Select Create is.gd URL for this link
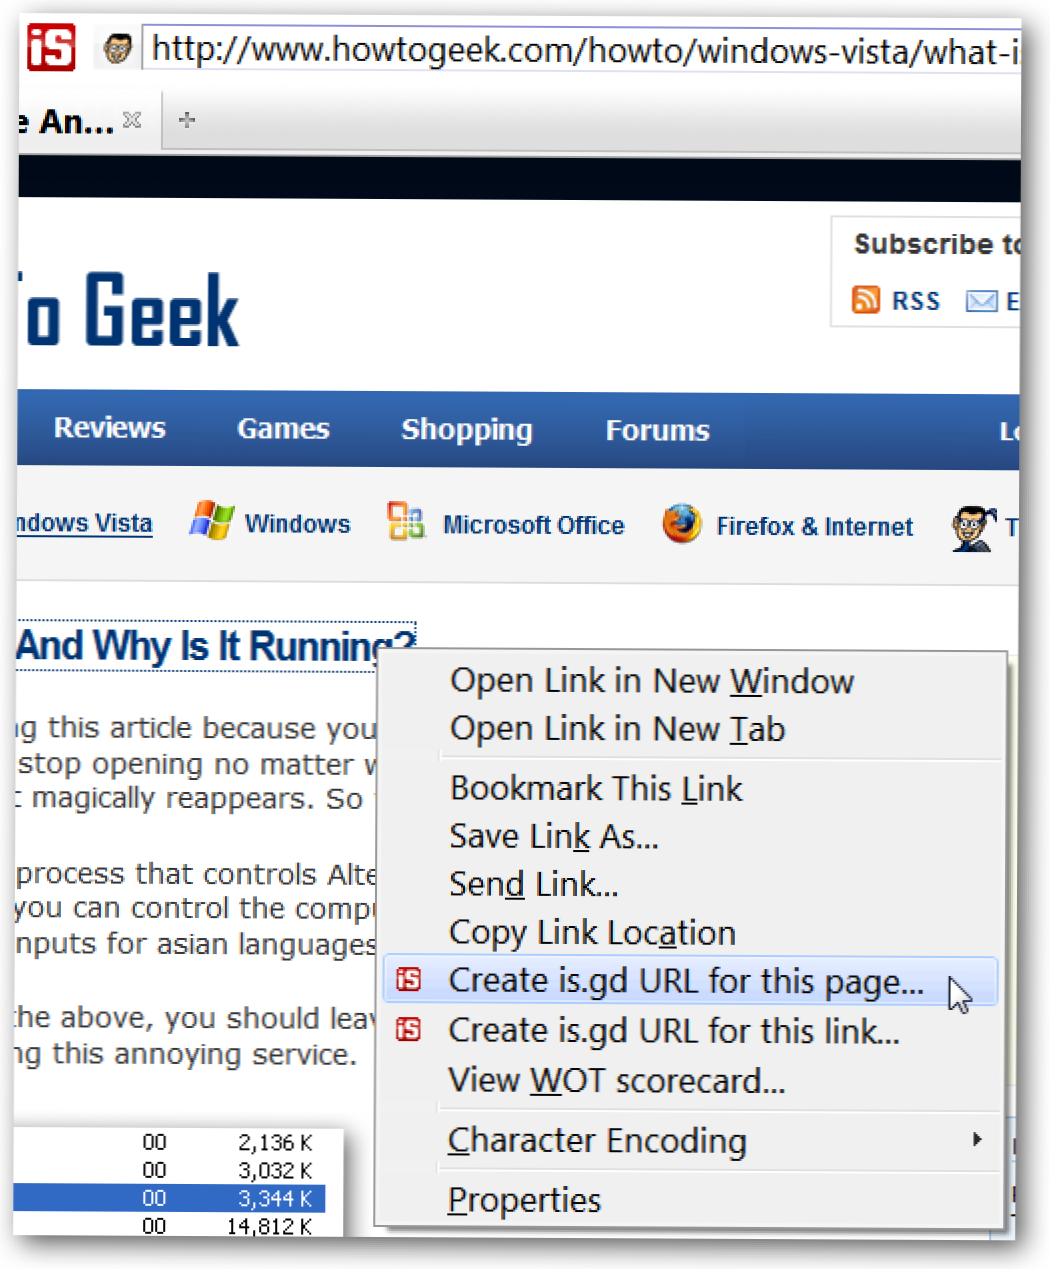 coord(674,1030)
